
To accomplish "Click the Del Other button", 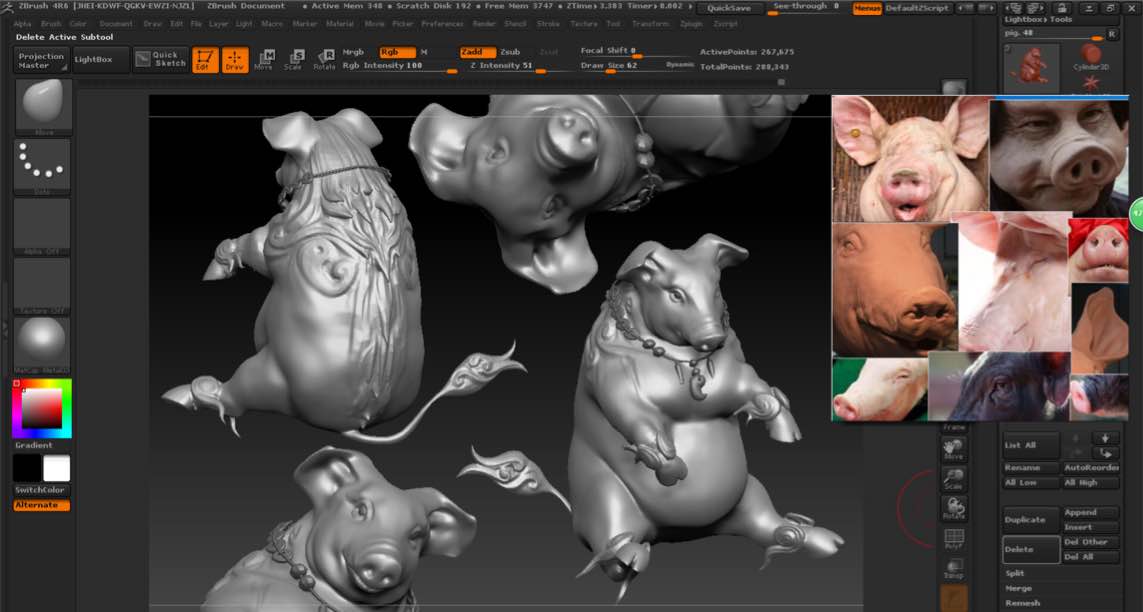I will (x=1091, y=542).
